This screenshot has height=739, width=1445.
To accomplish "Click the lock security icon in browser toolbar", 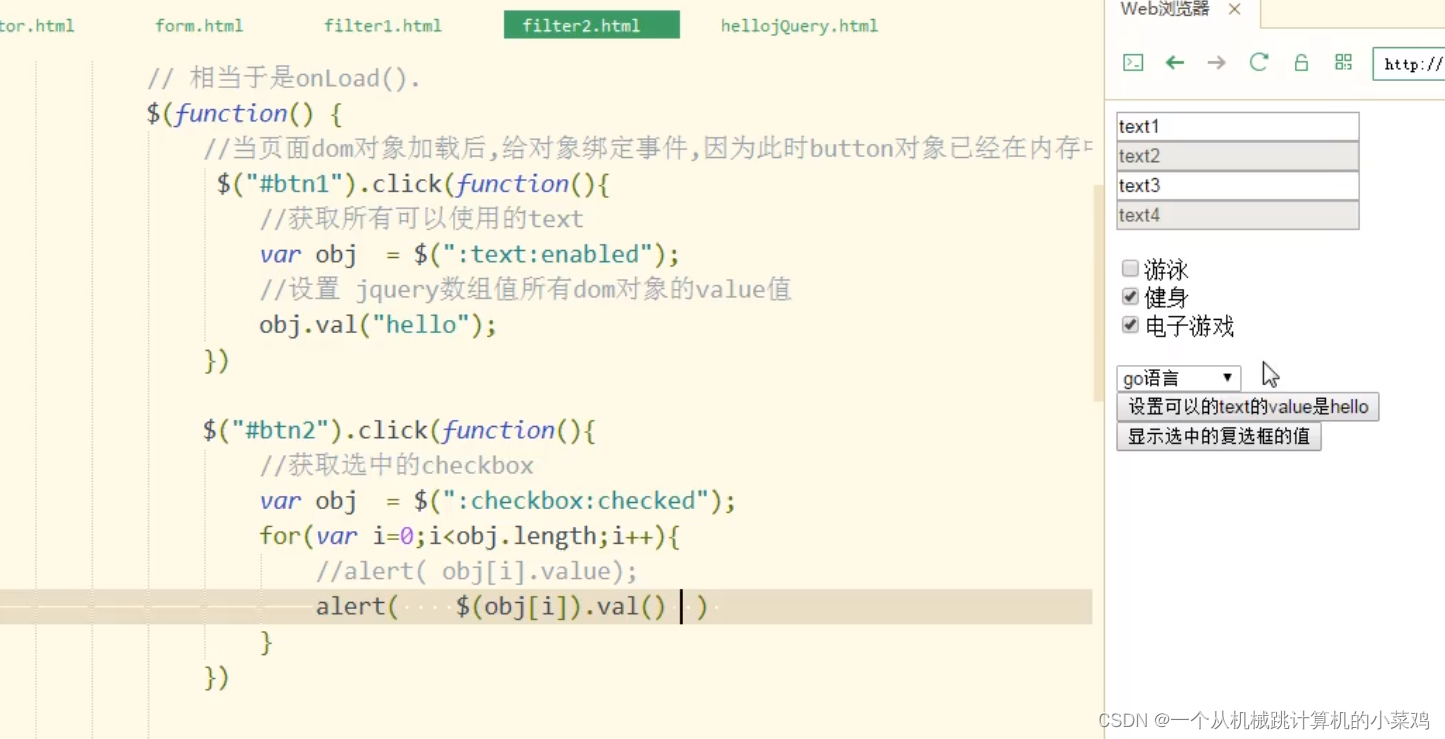I will (1300, 62).
